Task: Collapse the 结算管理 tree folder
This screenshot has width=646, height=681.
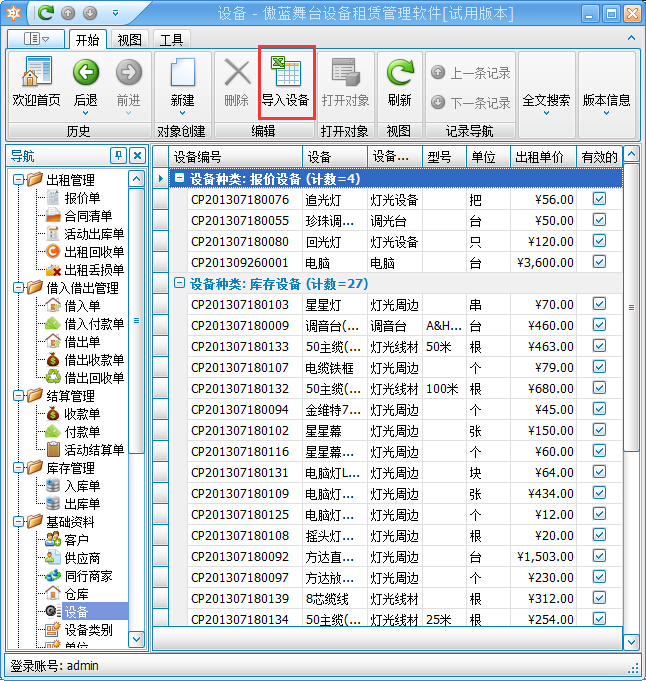Action: tap(18, 396)
